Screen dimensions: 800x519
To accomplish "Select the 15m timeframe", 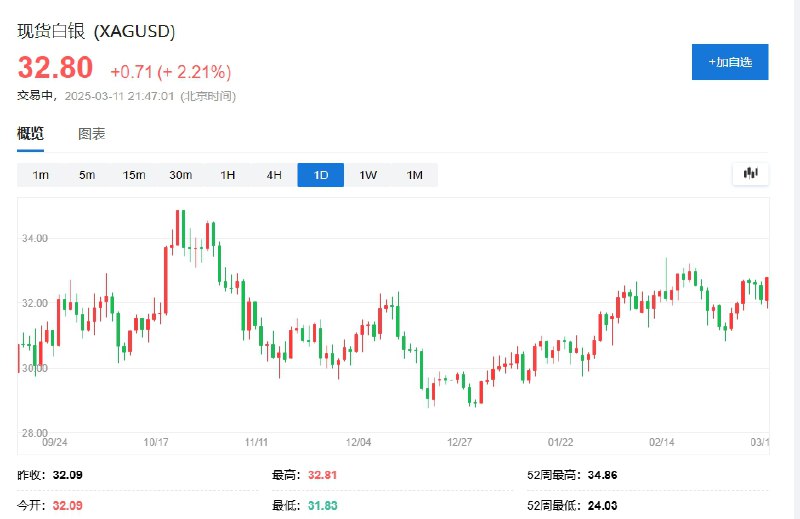I will click(134, 175).
